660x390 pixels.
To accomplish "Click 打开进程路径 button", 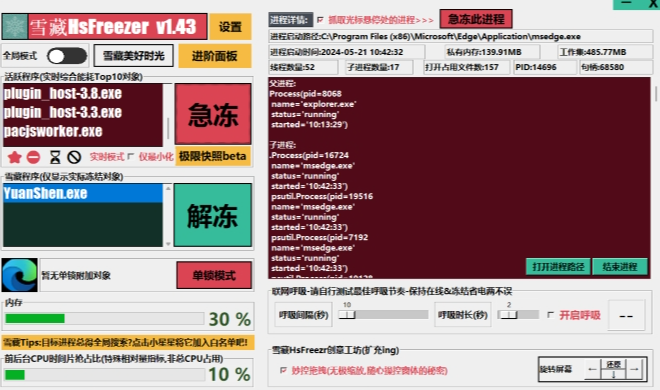I will click(x=558, y=267).
